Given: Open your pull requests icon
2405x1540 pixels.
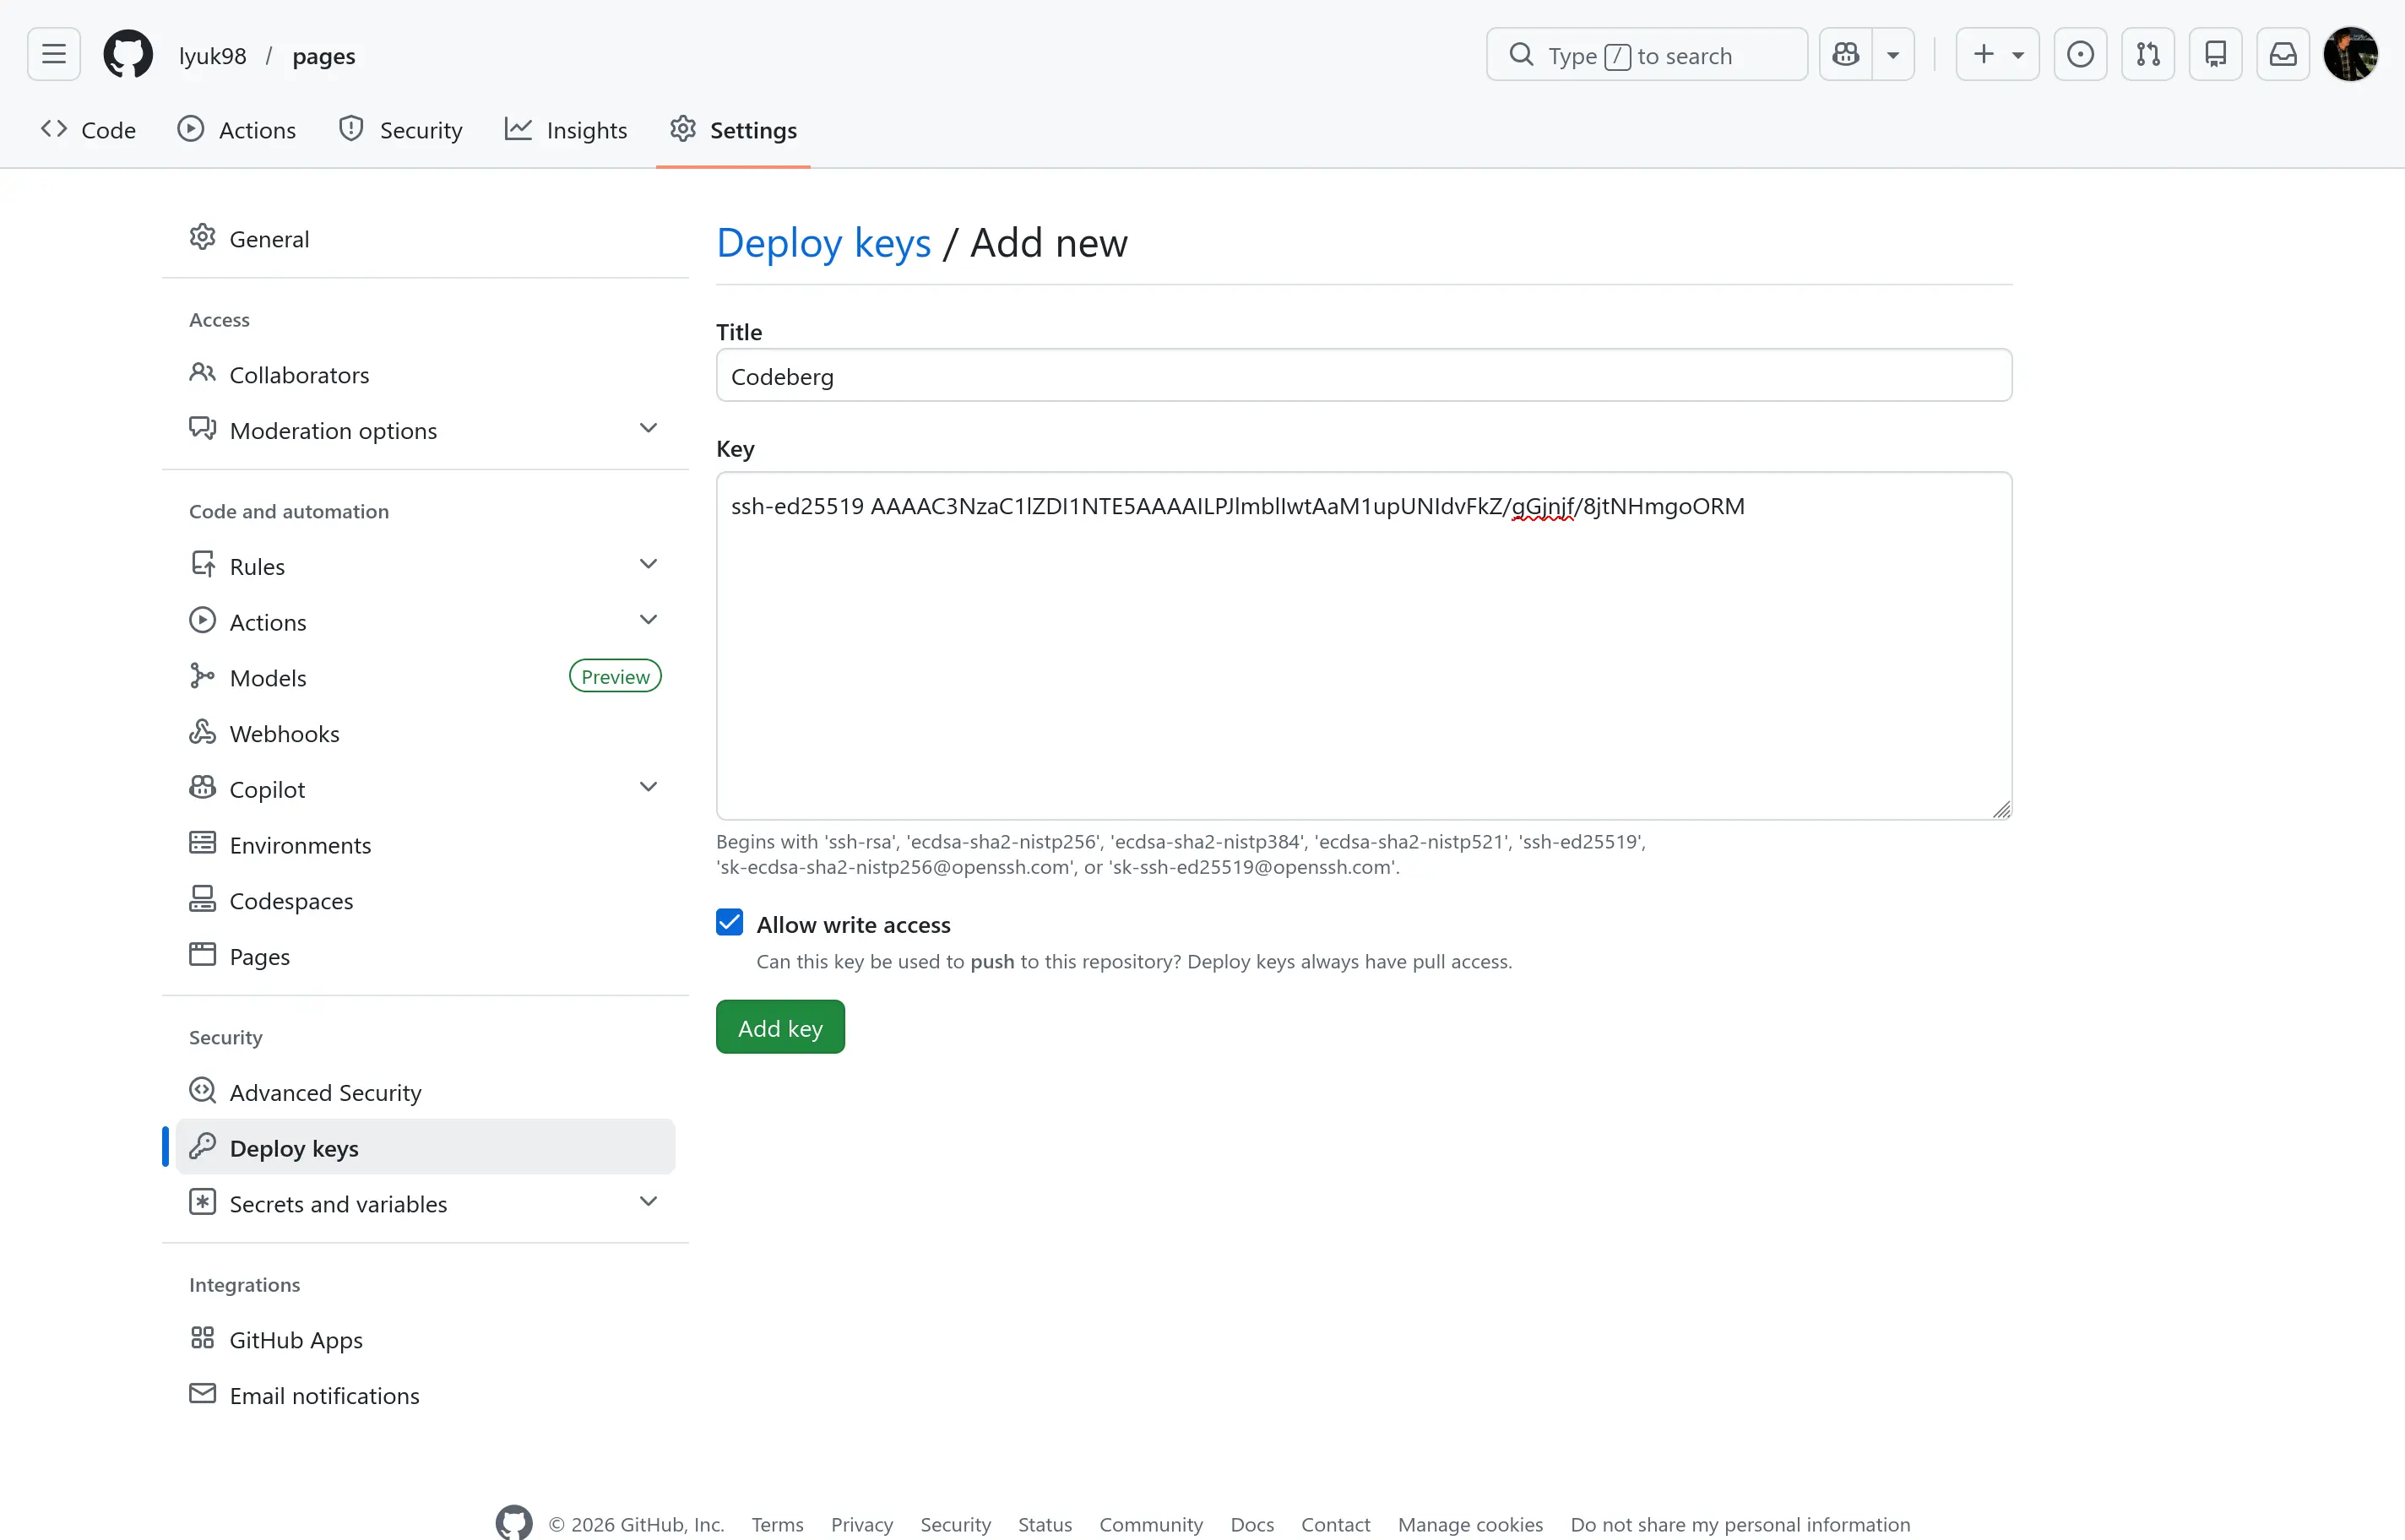Looking at the screenshot, I should [2149, 54].
